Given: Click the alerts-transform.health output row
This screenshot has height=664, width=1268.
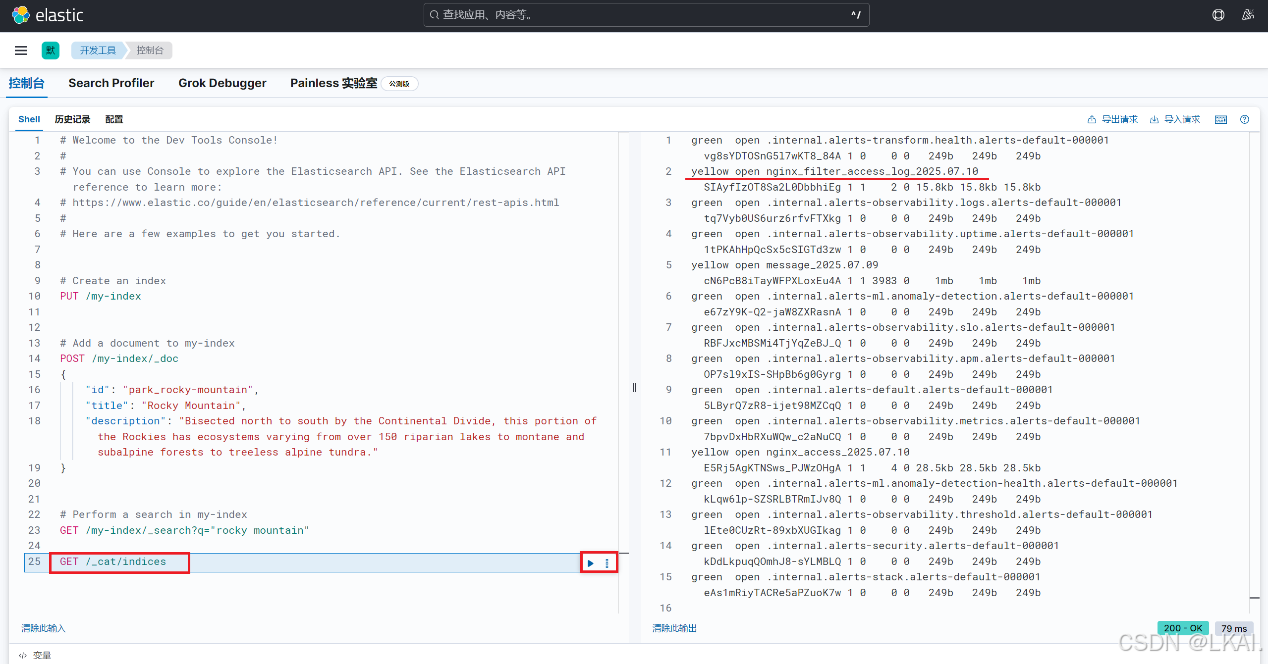Looking at the screenshot, I should 900,140.
